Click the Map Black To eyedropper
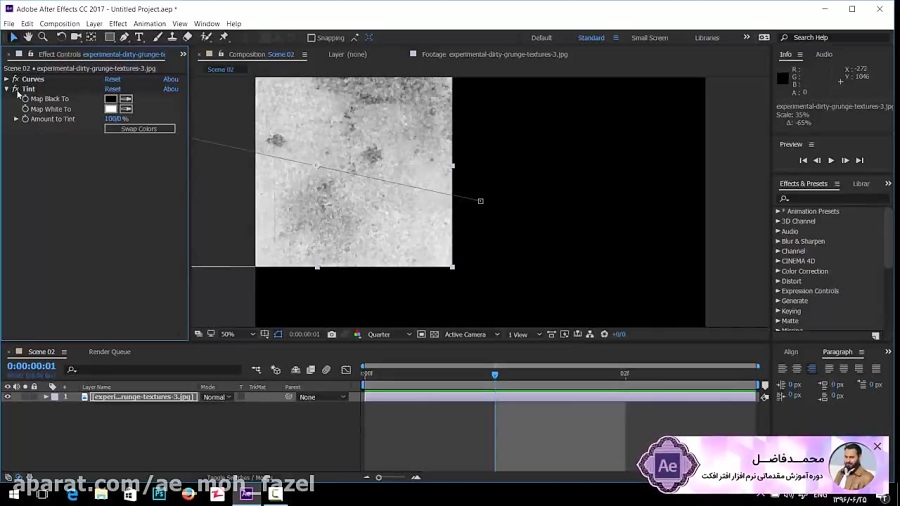Image resolution: width=900 pixels, height=506 pixels. 126,99
